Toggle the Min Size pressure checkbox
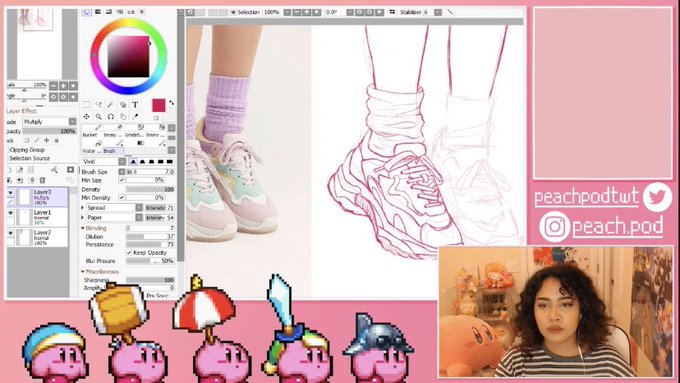 click(x=122, y=180)
